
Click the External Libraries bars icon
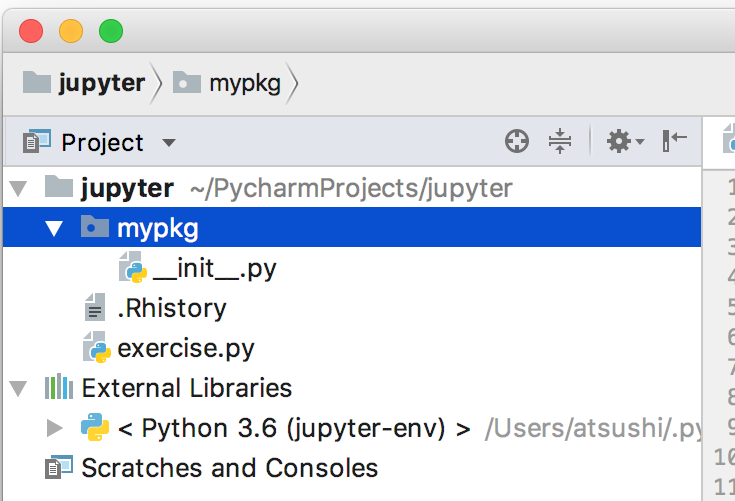58,388
